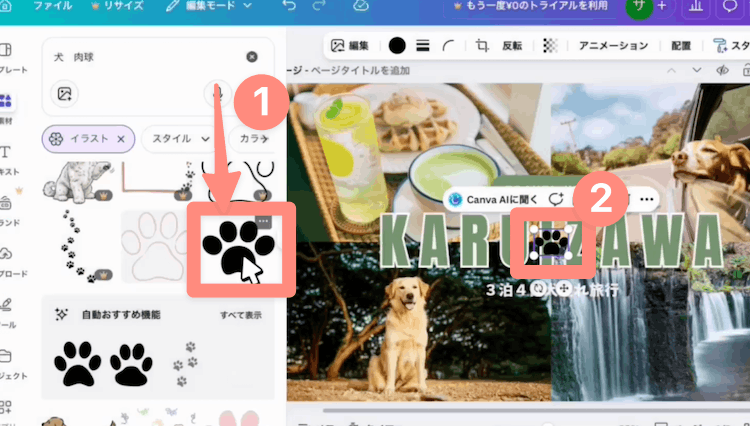Open the analytics chart icon
Viewport: 750px width, 426px height.
(696, 6)
